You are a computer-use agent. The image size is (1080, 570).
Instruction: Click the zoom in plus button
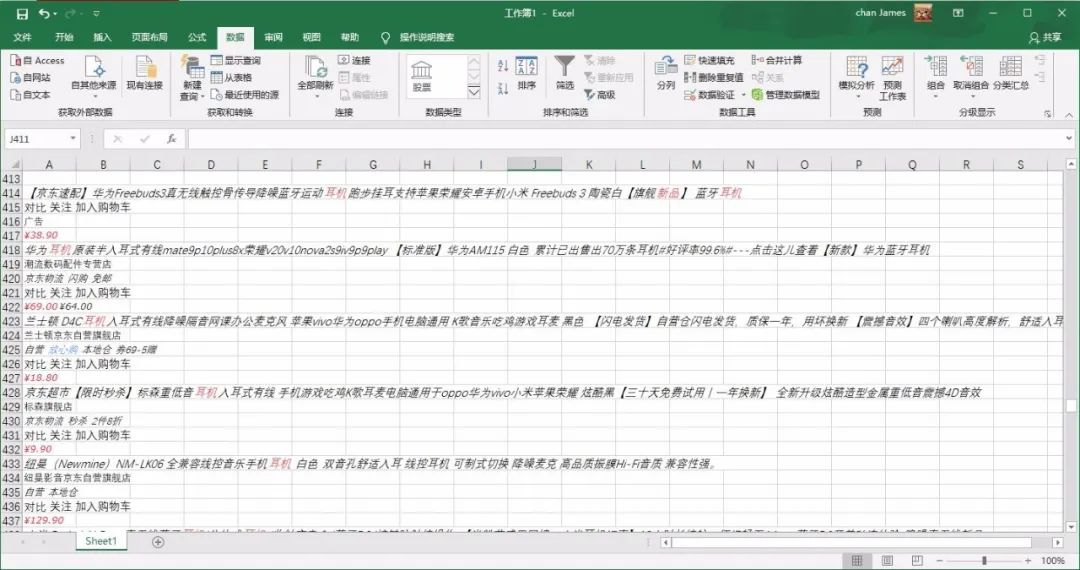(1028, 560)
